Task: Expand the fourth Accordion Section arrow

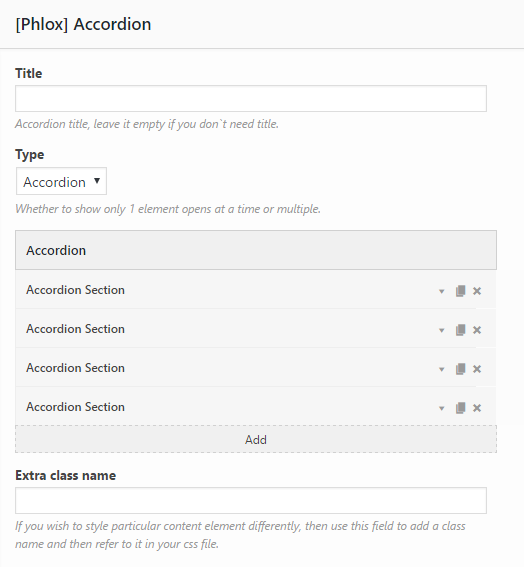Action: (442, 409)
